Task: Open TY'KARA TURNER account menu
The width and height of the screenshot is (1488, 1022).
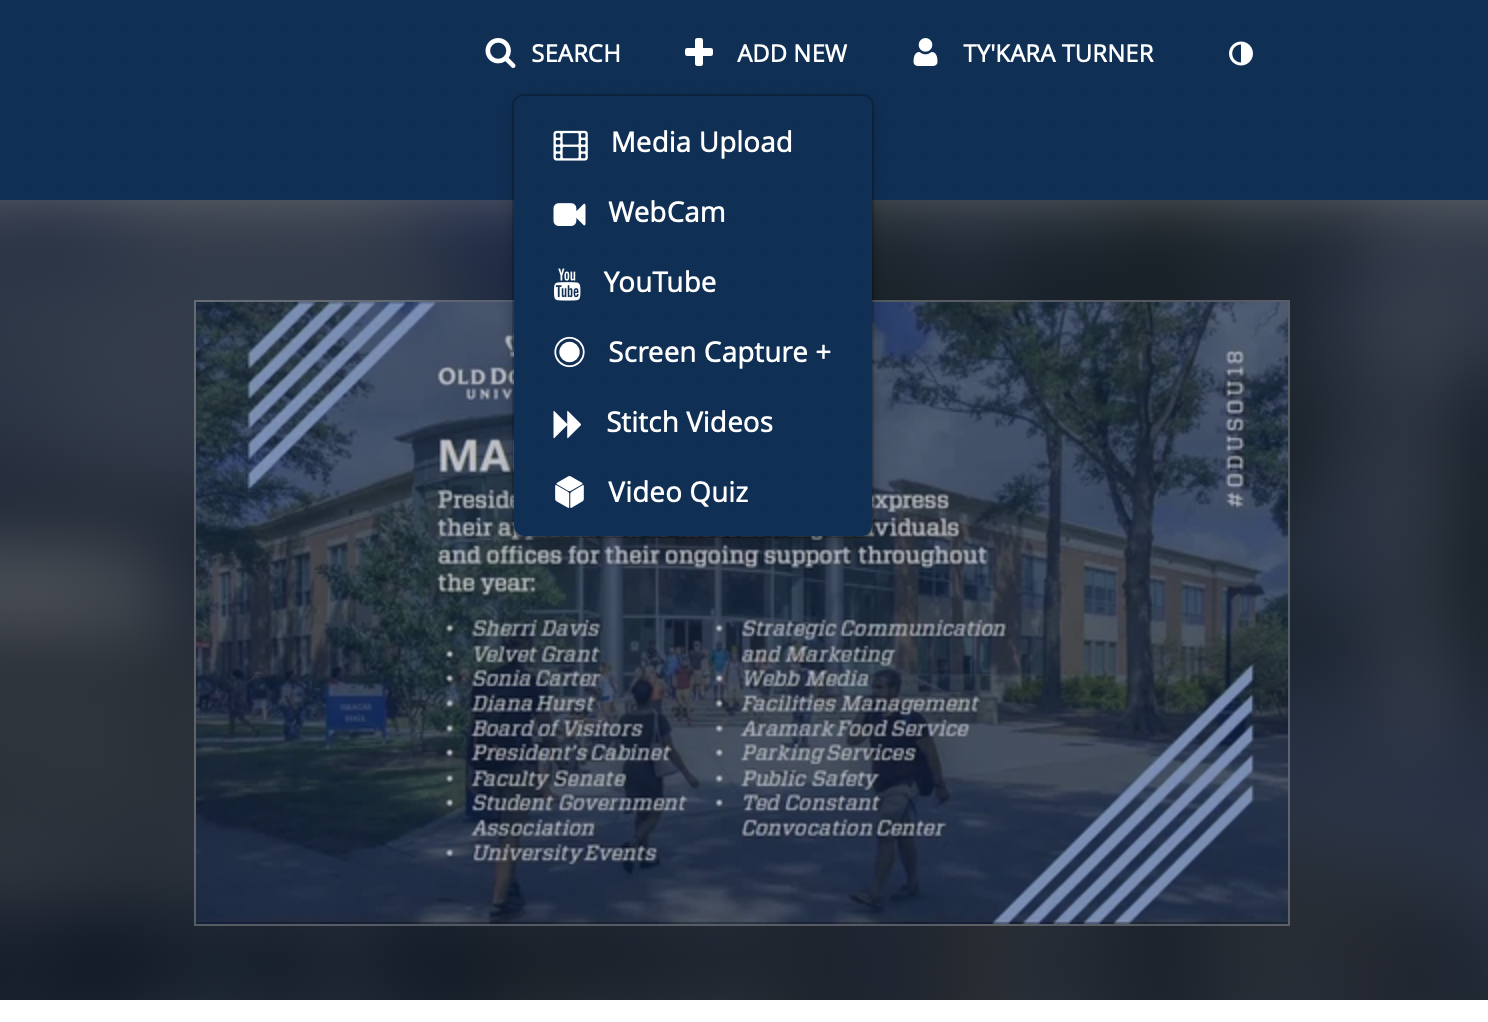Action: coord(1058,54)
